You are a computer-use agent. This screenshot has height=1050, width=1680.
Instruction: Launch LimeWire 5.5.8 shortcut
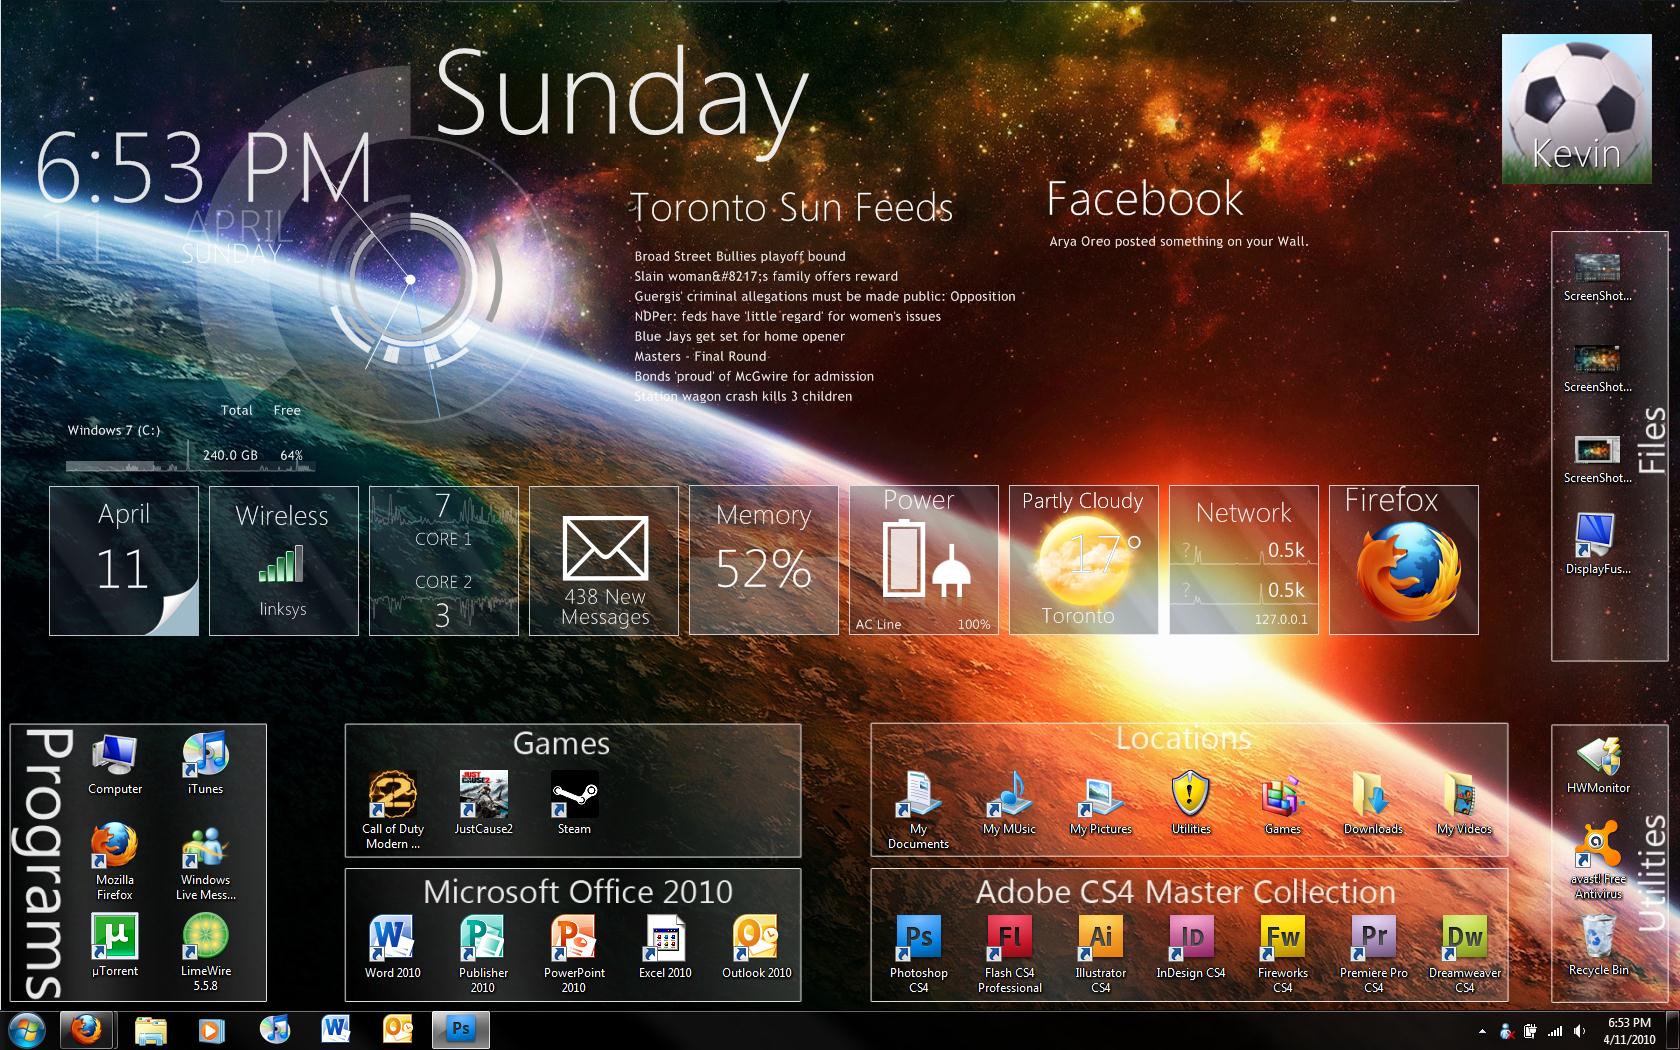205,952
